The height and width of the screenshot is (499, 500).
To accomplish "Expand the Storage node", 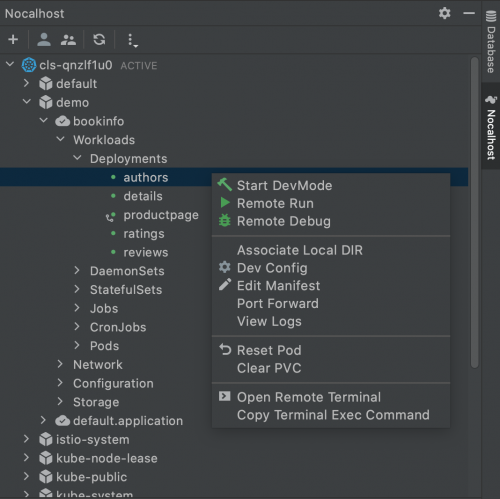I will 60,401.
